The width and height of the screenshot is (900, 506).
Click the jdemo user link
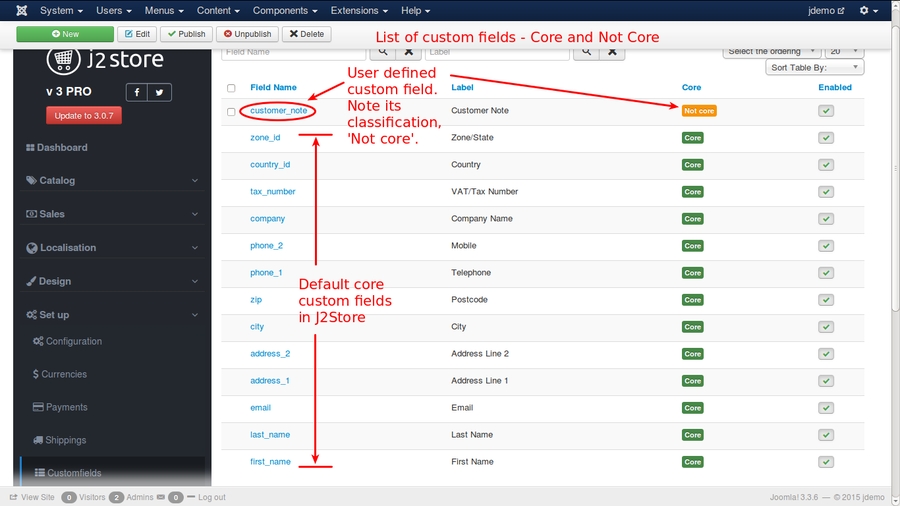826,10
